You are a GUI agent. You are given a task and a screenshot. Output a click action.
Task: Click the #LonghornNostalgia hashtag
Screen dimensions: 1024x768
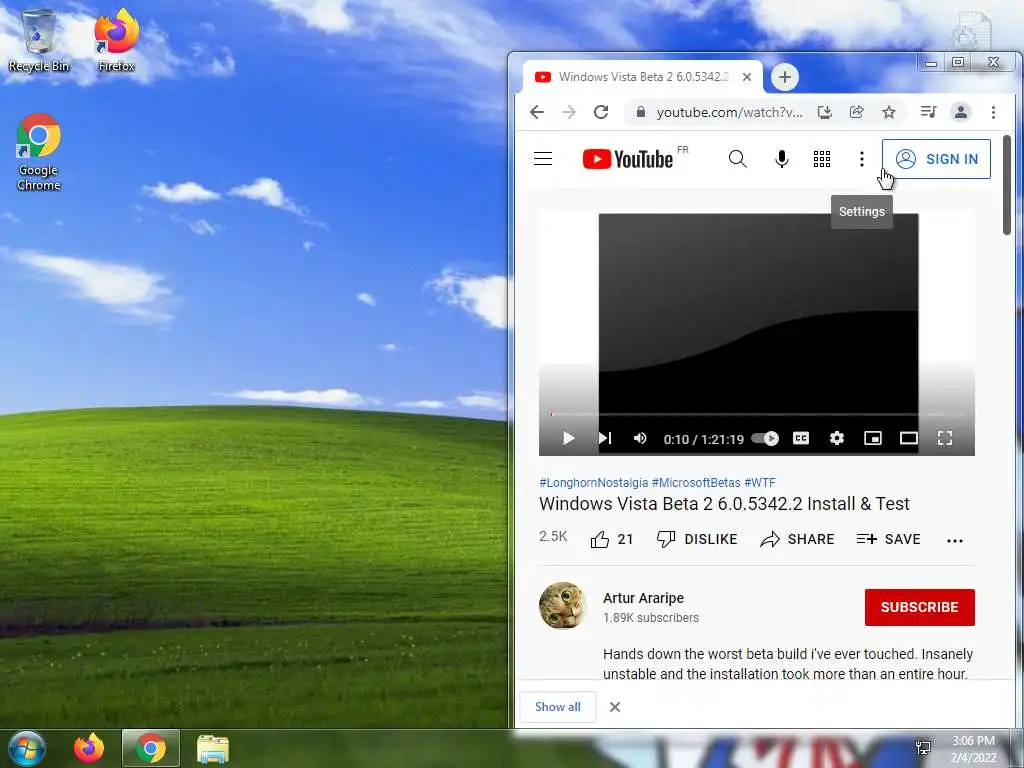[594, 483]
